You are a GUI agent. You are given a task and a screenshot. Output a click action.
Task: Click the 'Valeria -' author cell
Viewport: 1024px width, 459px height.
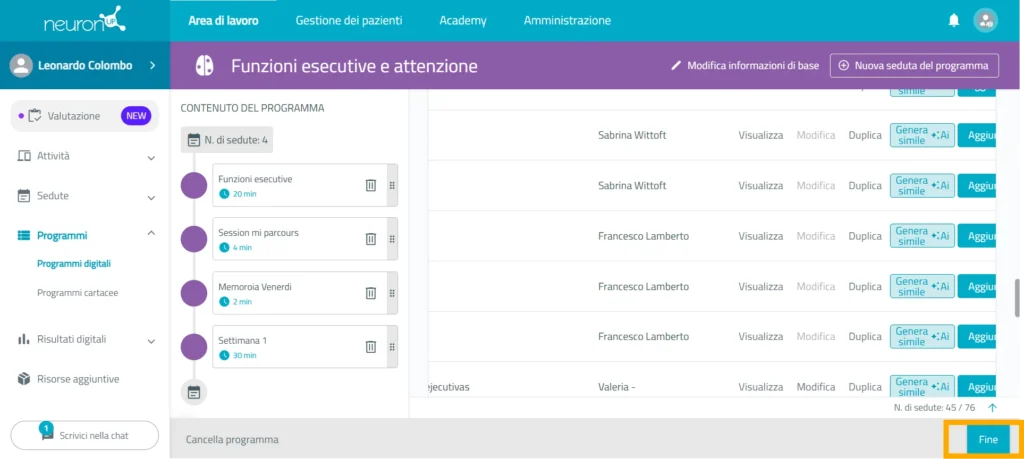coord(616,387)
